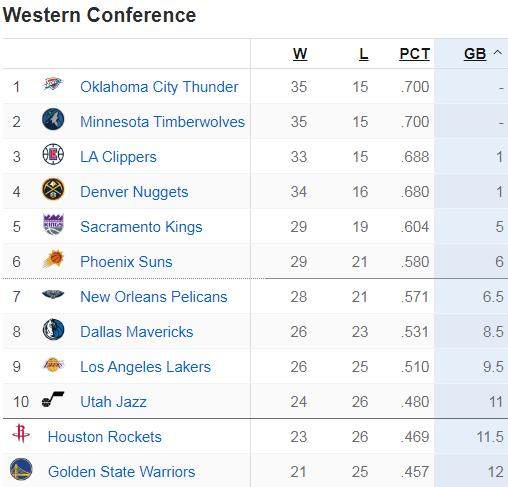The width and height of the screenshot is (508, 487).
Task: Select the Dallas Mavericks logo
Action: tap(53, 330)
